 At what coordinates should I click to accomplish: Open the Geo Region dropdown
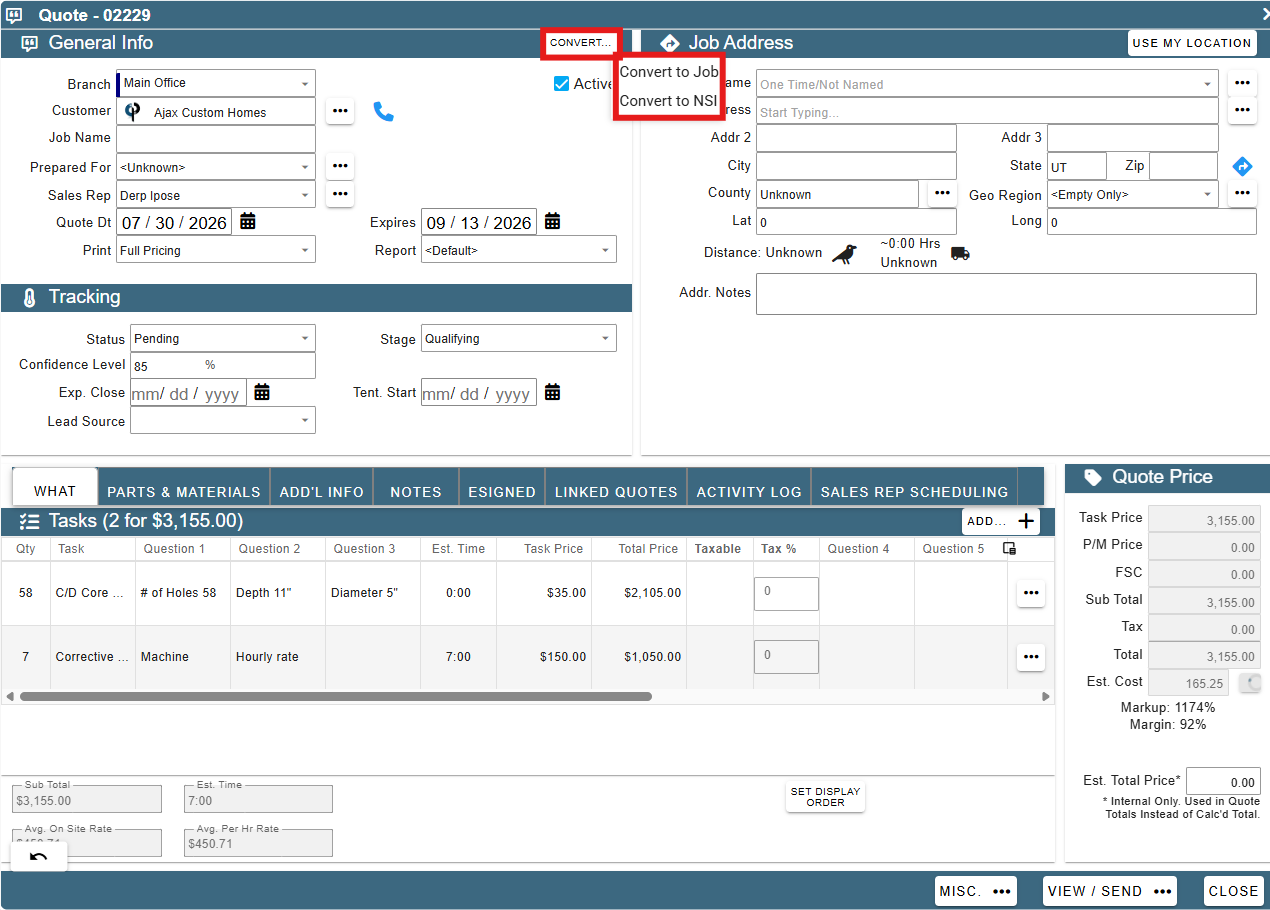tap(1133, 194)
